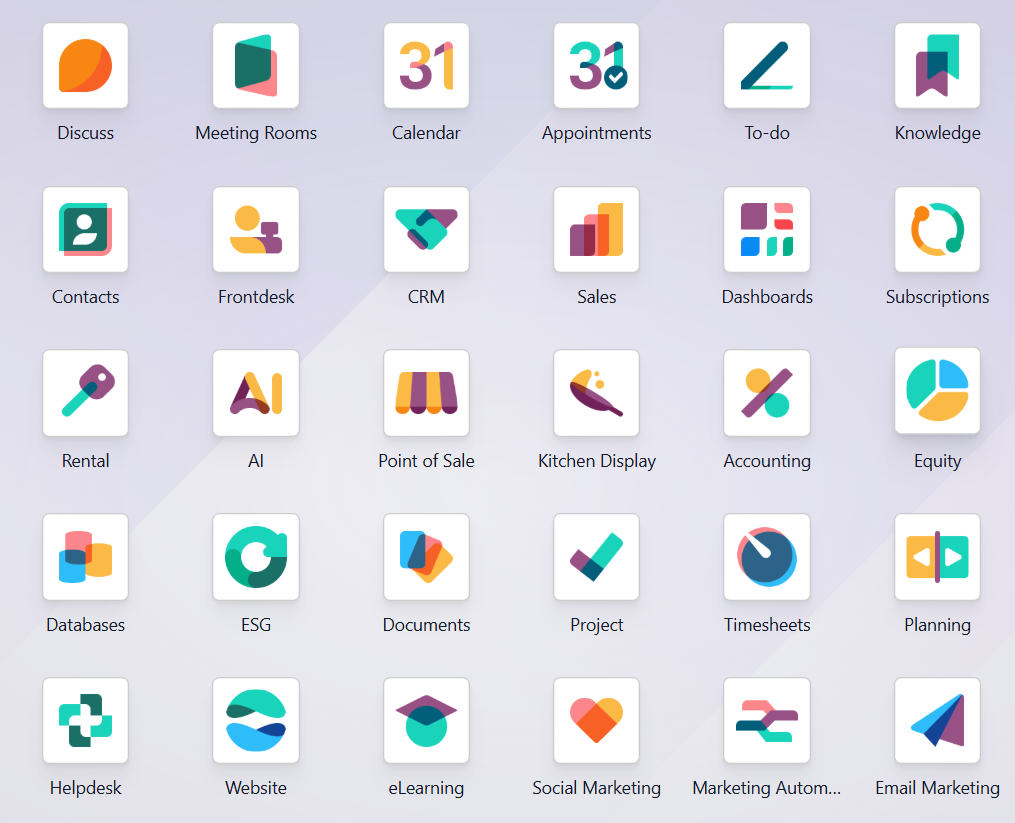Open the Databases app icon
Image resolution: width=1015 pixels, height=823 pixels.
coord(85,557)
